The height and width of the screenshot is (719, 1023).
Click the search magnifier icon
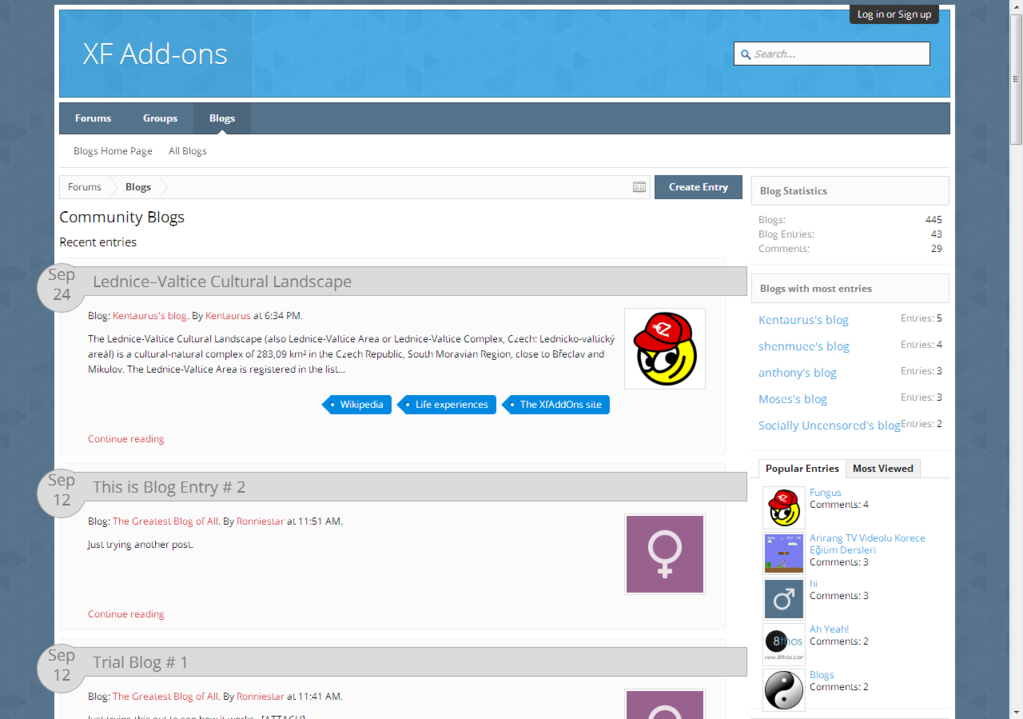pyautogui.click(x=744, y=54)
